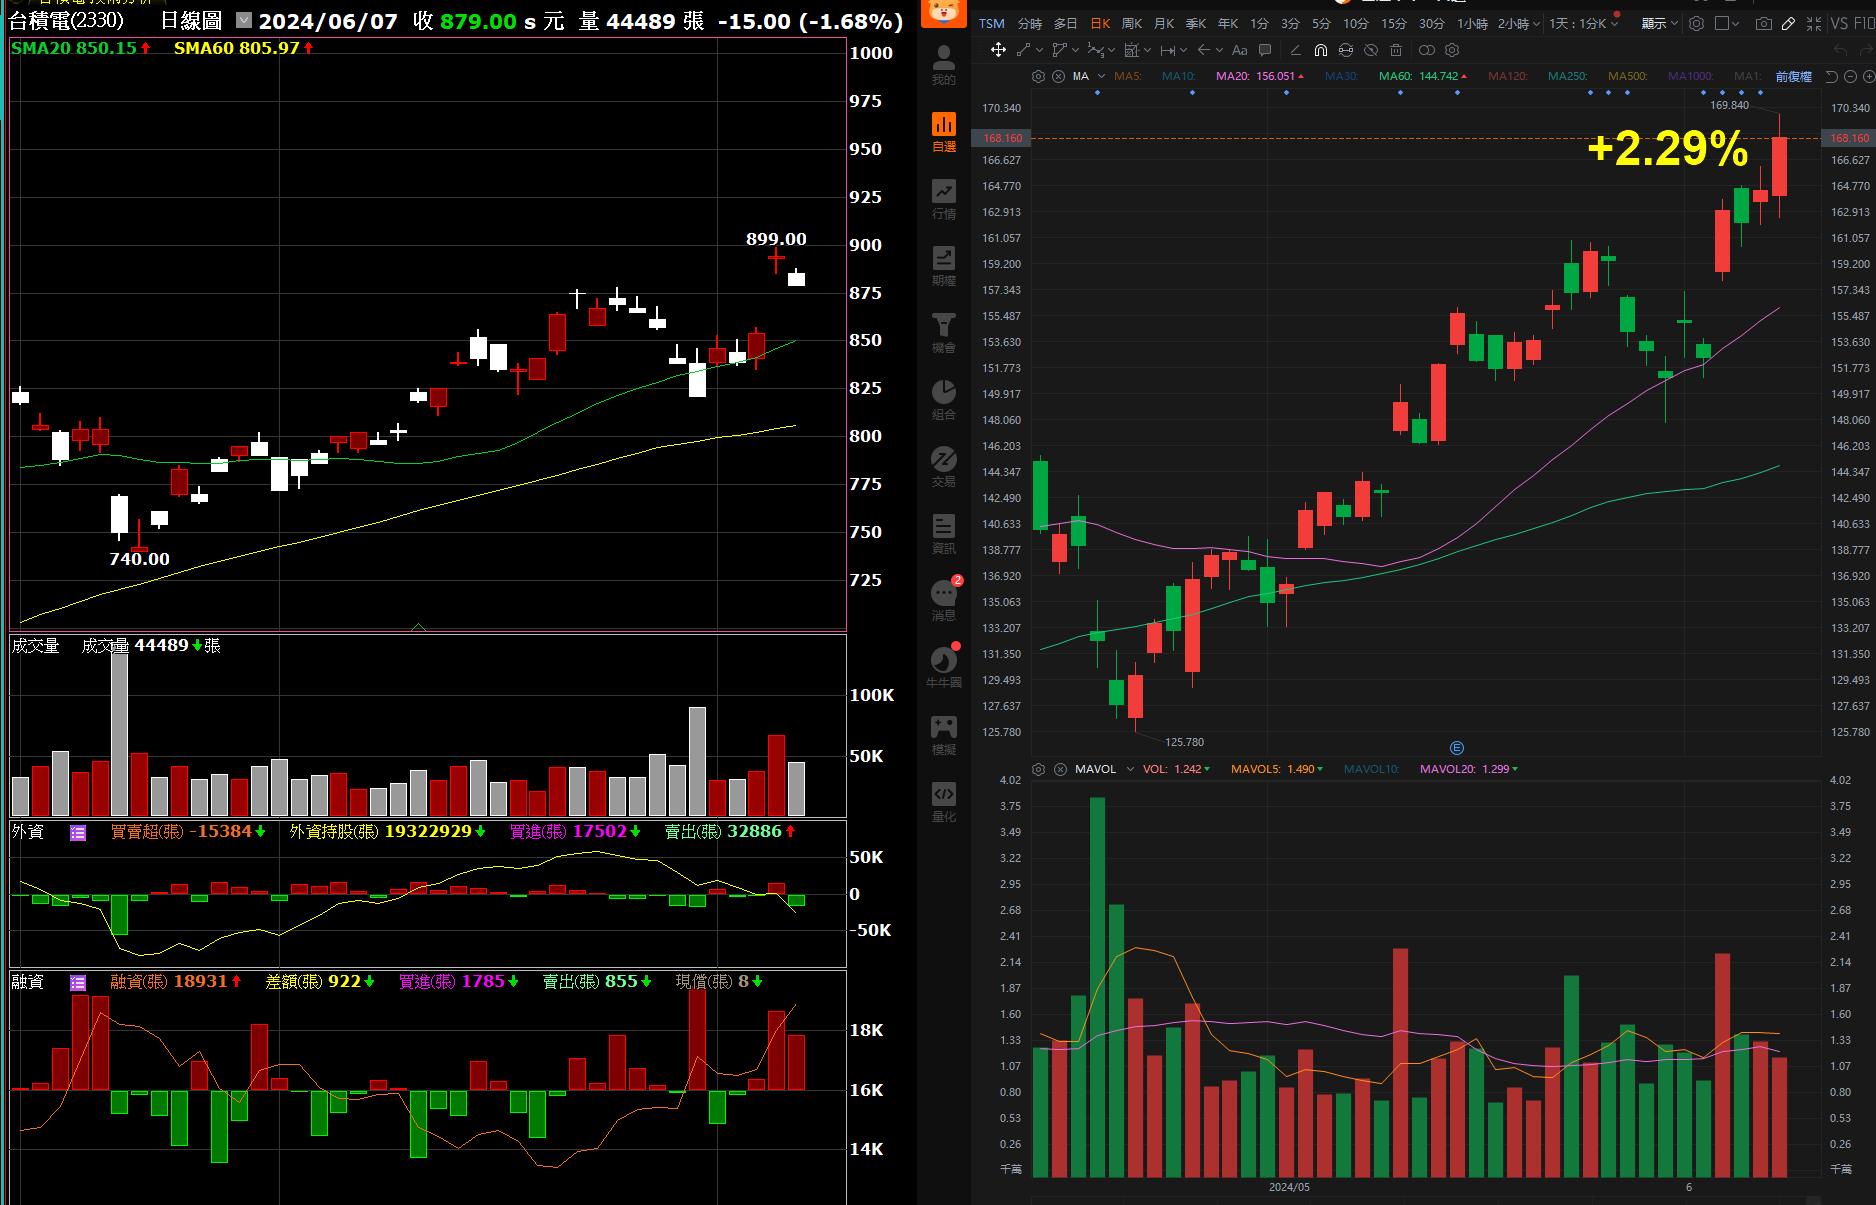Zoom in chart with plus circle button

tap(1868, 76)
